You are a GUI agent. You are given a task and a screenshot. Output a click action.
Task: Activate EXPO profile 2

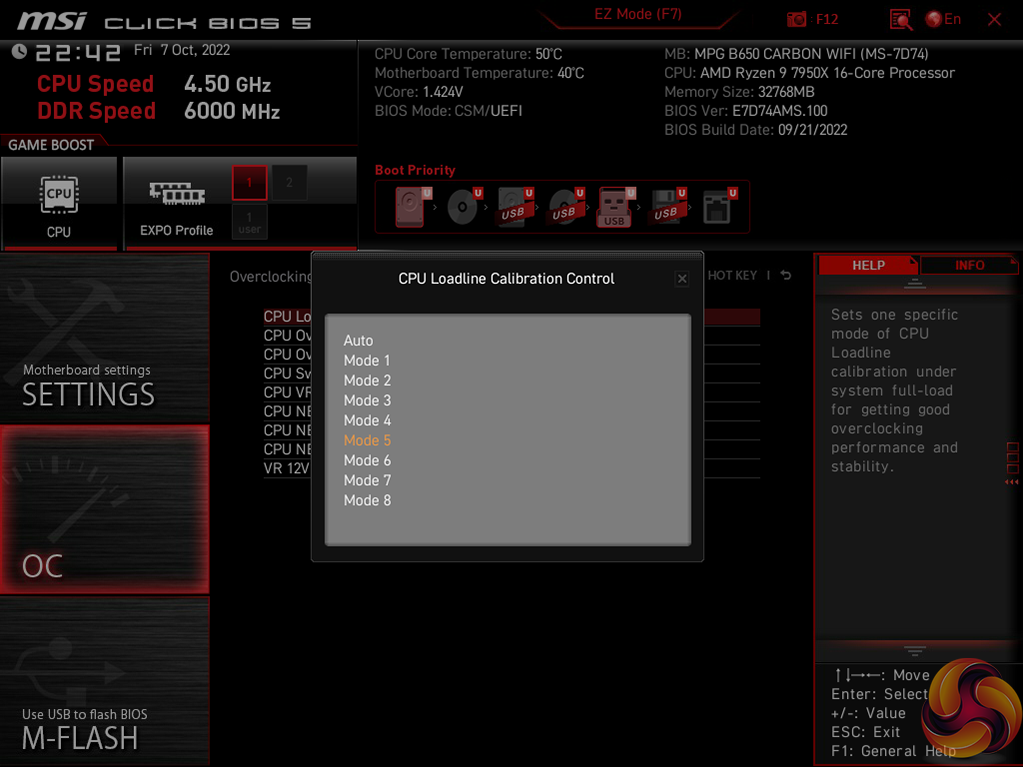(289, 183)
